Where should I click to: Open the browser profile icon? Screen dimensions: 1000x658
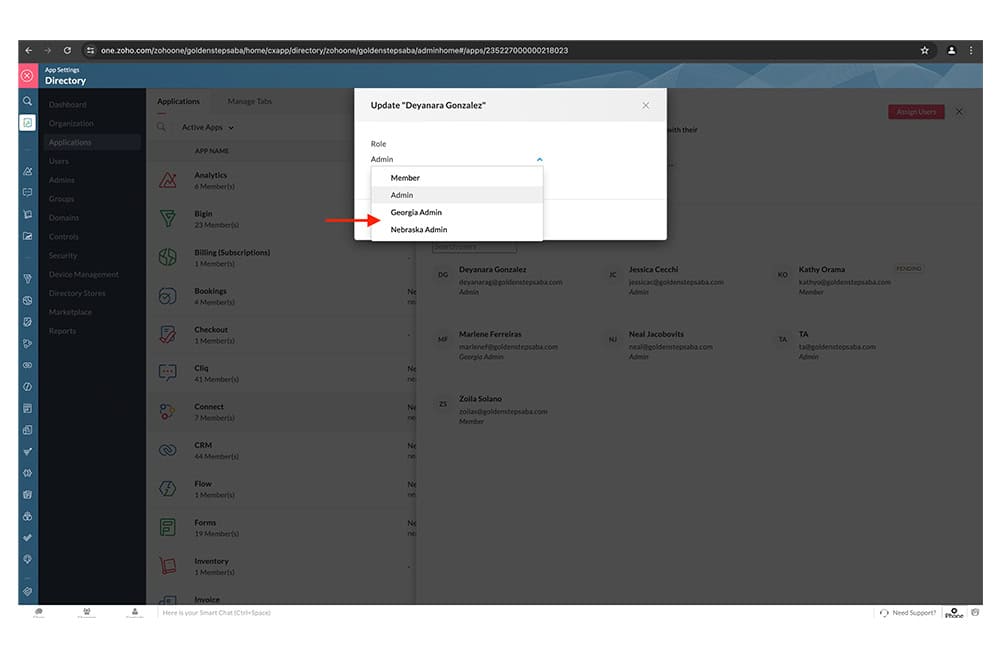[951, 50]
